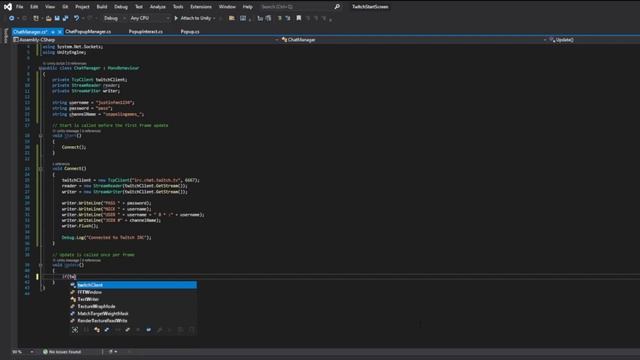640x360 pixels.
Task: Select TextWriter in the autocomplete list
Action: (133, 299)
